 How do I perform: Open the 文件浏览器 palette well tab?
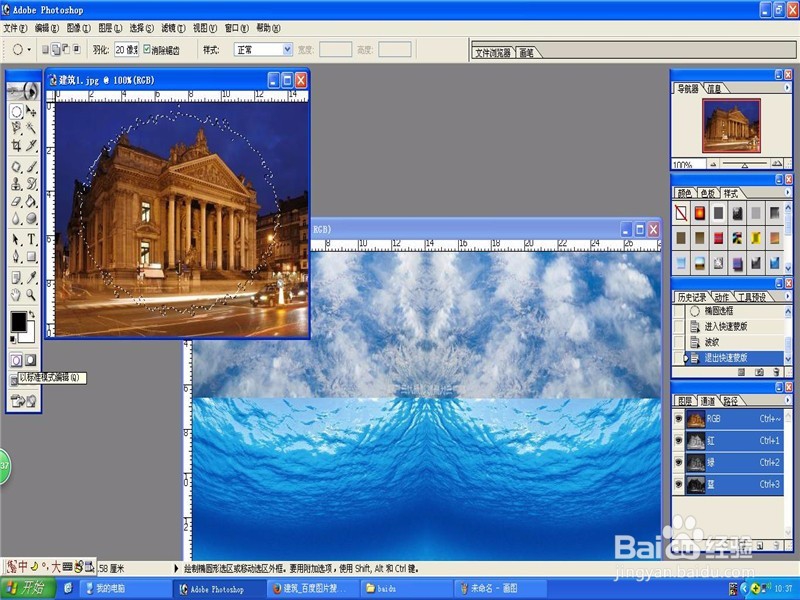(493, 53)
